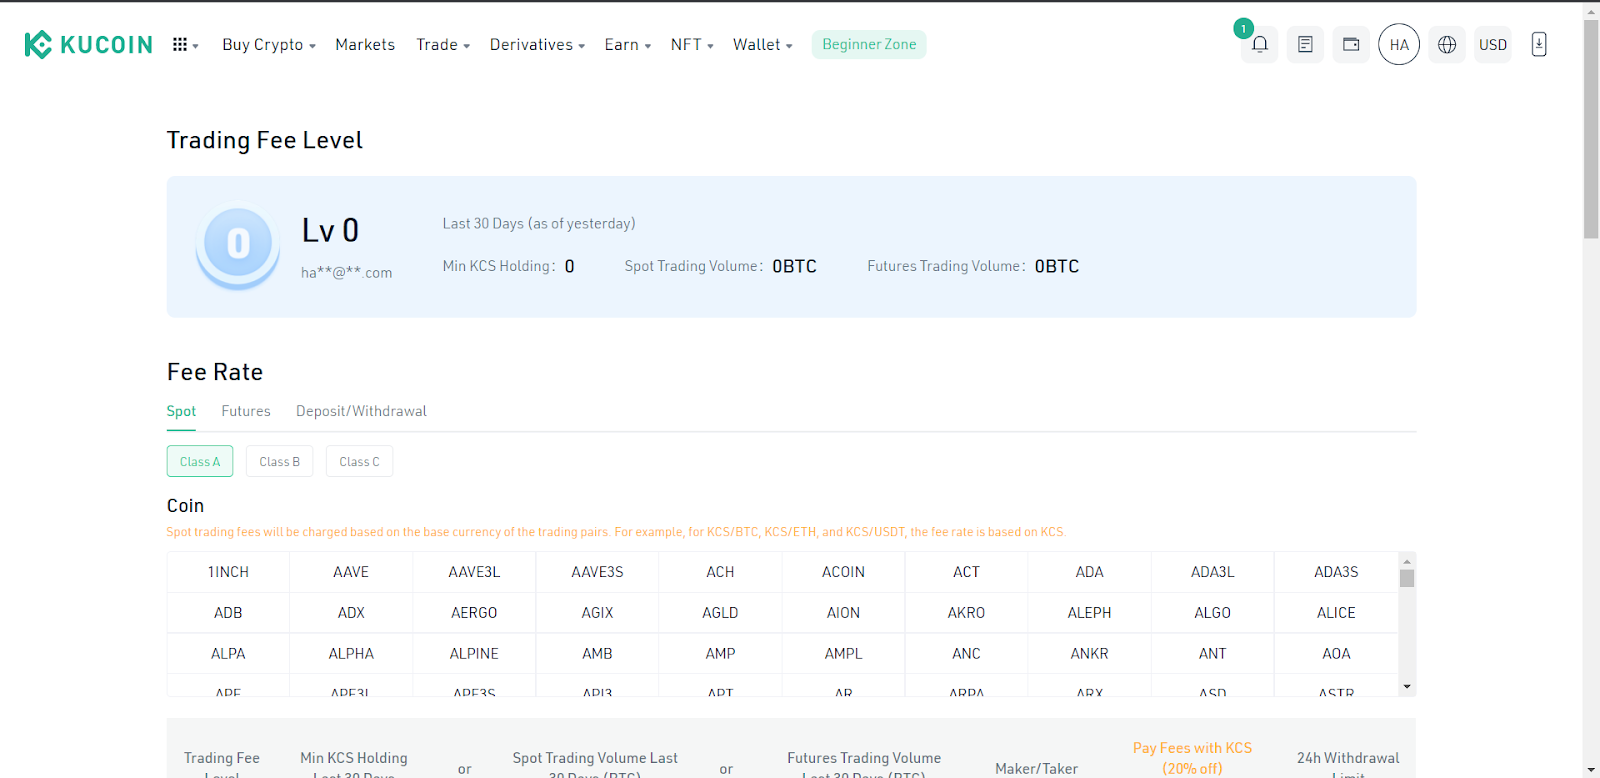Viewport: 1600px width, 778px height.
Task: Select the ALGO coin cell
Action: (1212, 613)
